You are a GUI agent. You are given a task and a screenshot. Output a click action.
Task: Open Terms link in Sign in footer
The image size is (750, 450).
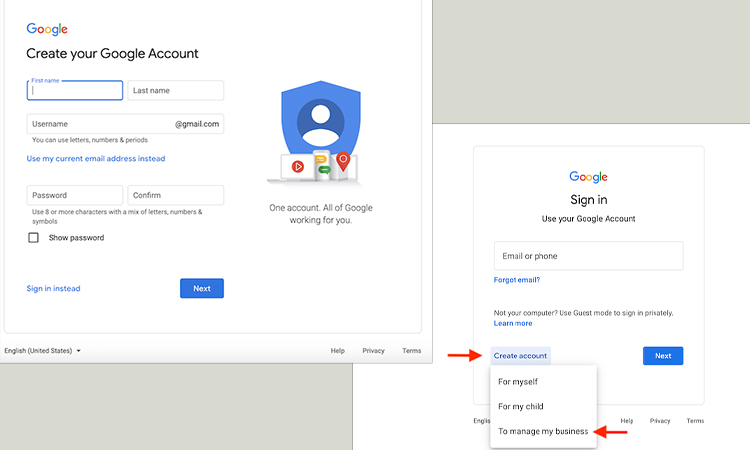695,421
